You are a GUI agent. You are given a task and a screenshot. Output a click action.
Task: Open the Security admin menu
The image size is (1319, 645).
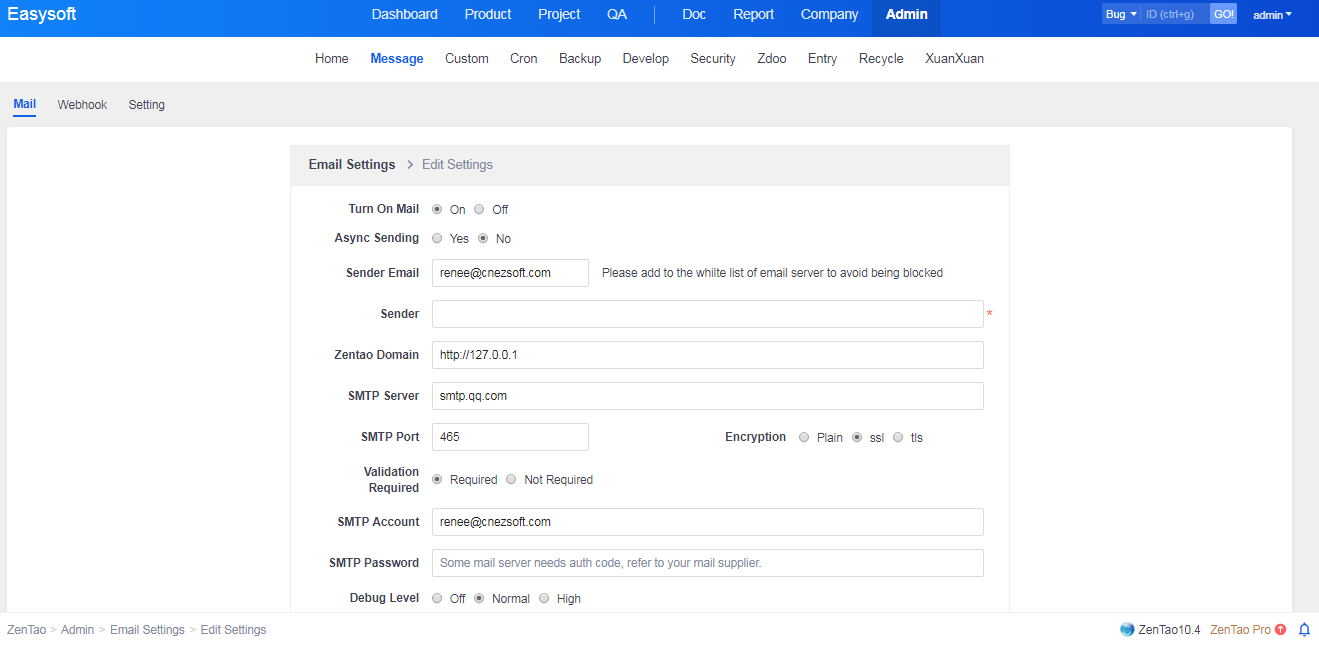tap(712, 59)
